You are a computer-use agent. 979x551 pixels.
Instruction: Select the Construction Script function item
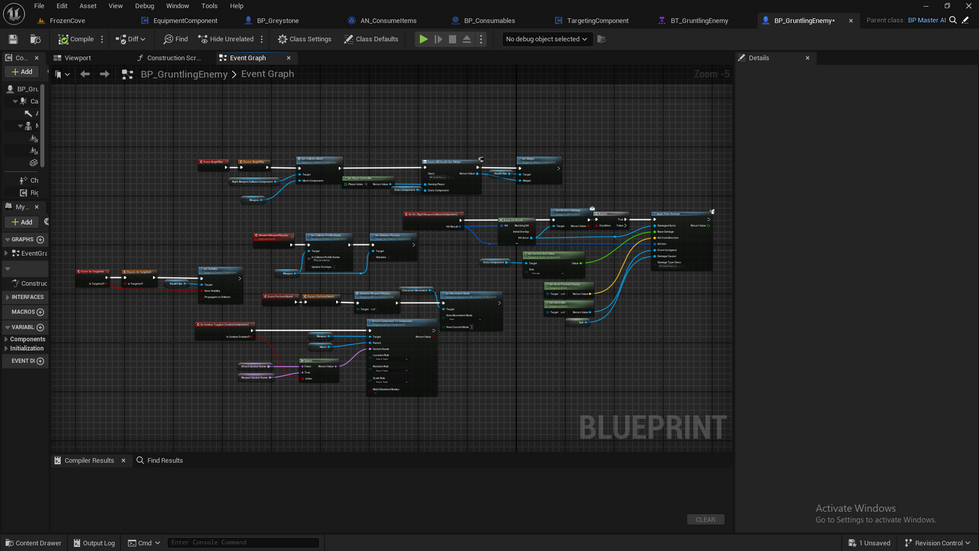tap(29, 283)
